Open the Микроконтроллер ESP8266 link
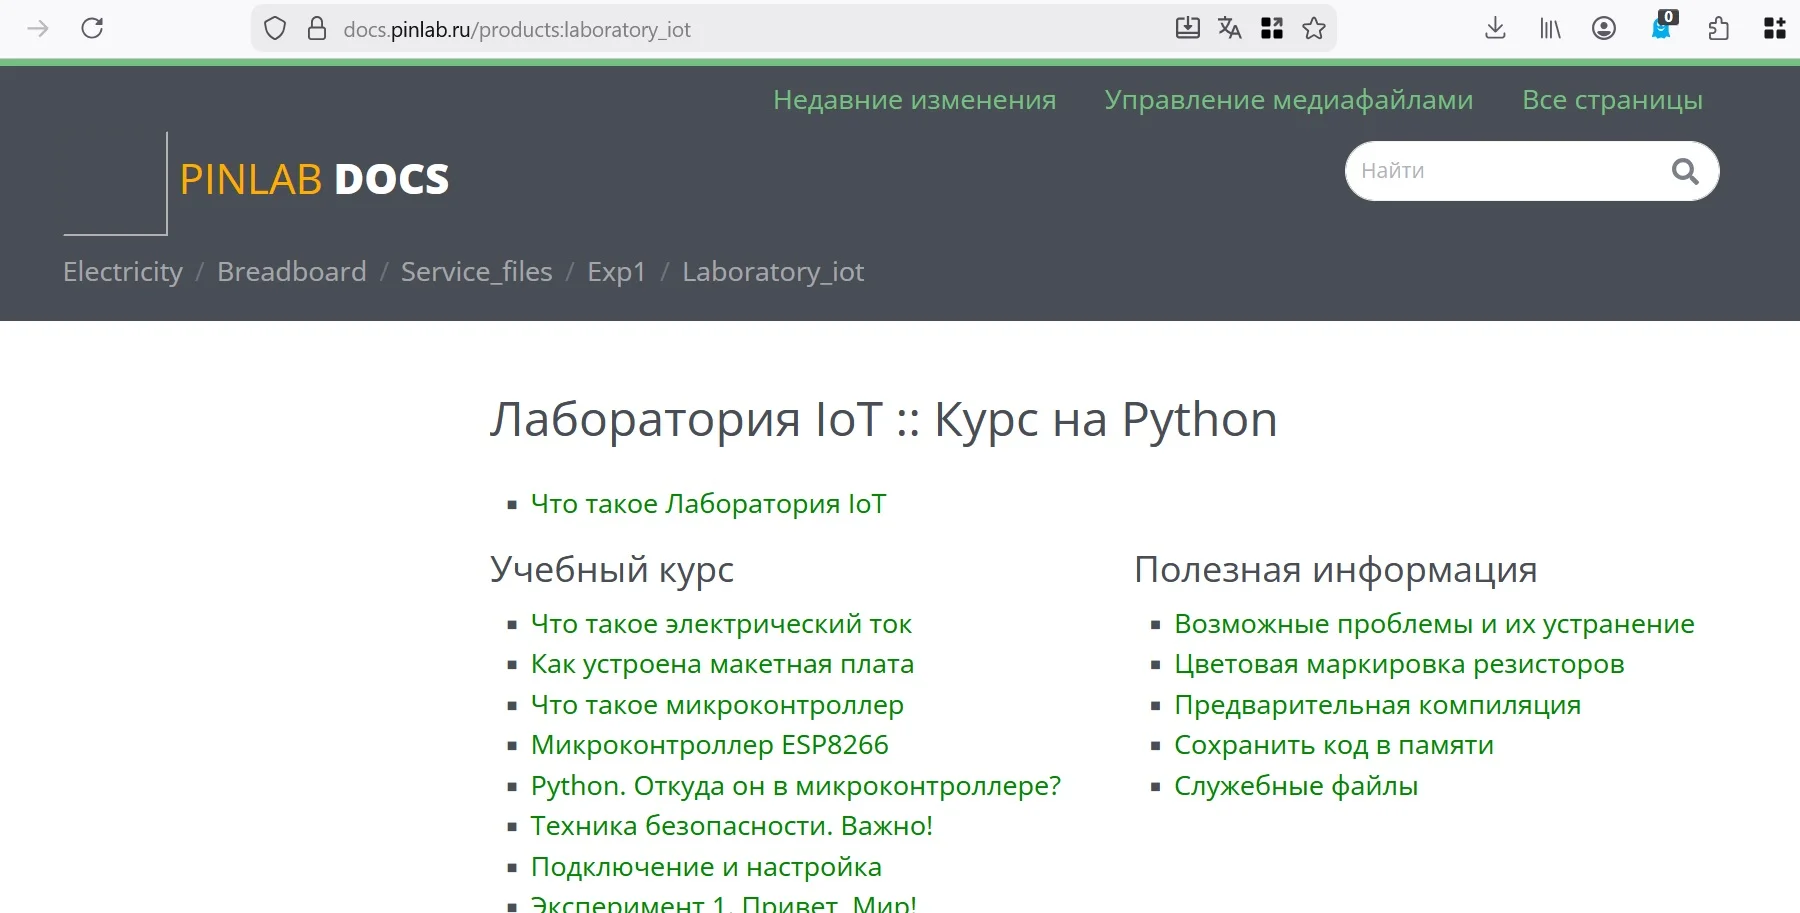The image size is (1800, 913). [x=709, y=745]
